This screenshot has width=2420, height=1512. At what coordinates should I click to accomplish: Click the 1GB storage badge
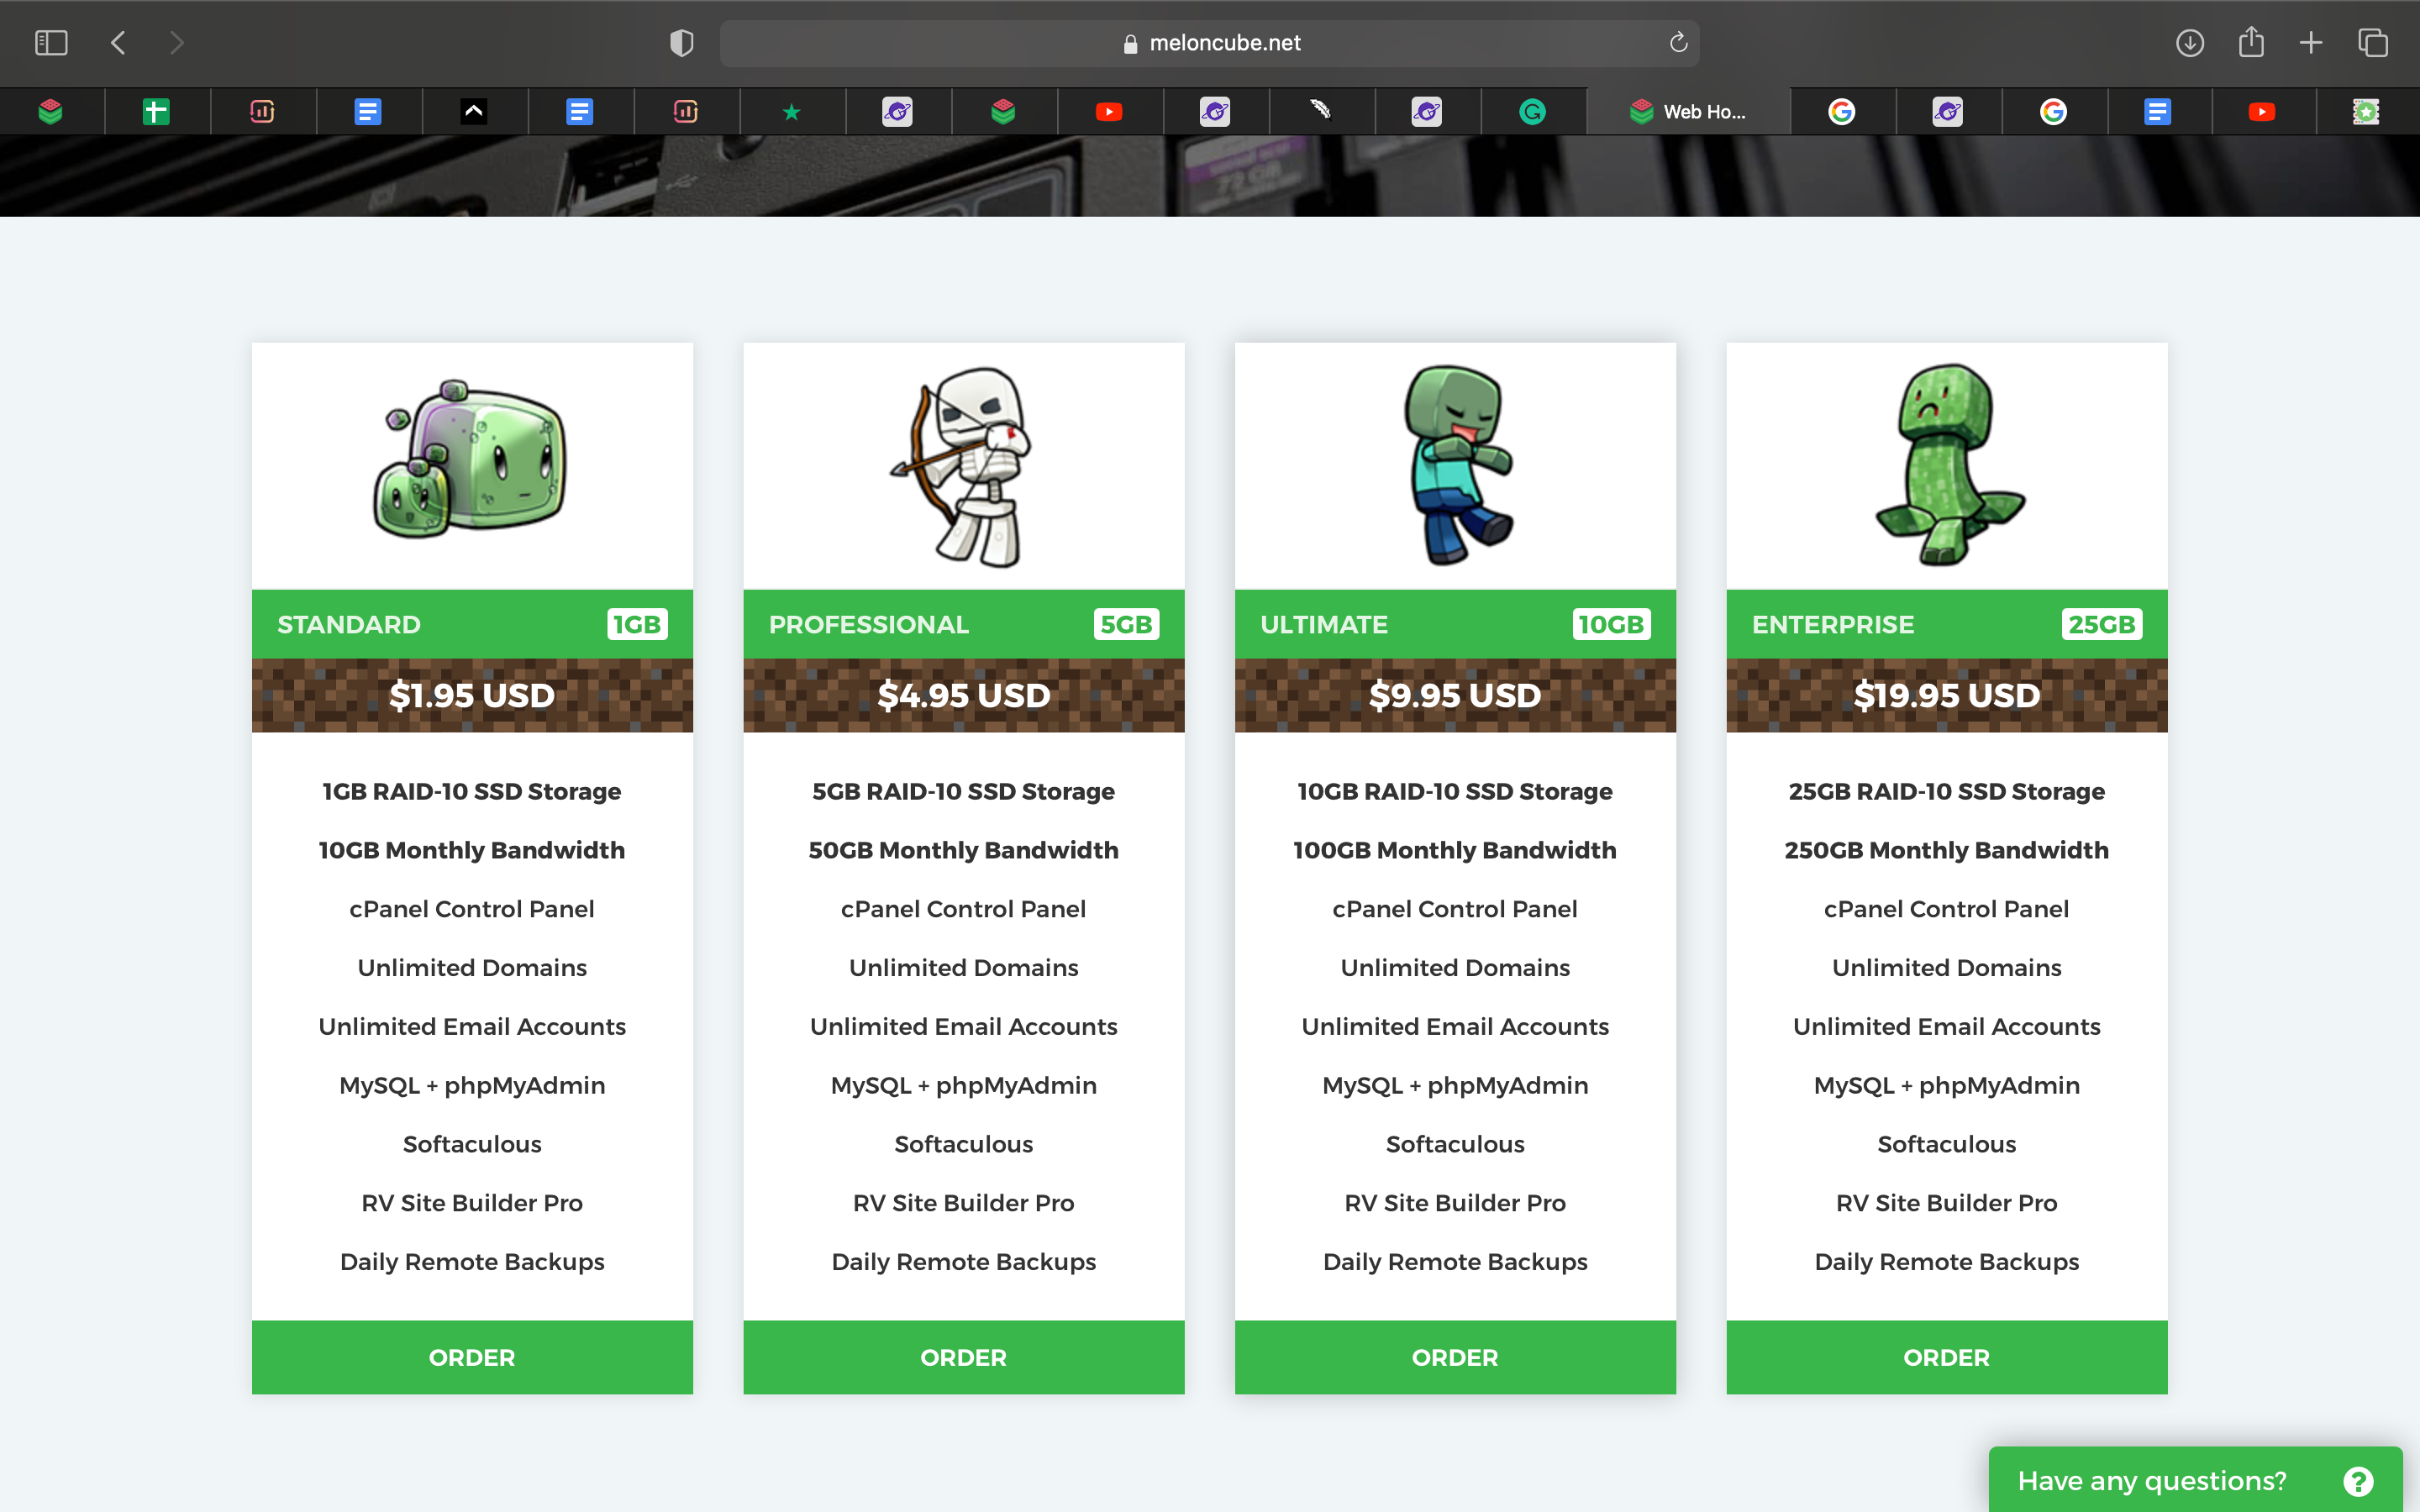(x=637, y=624)
